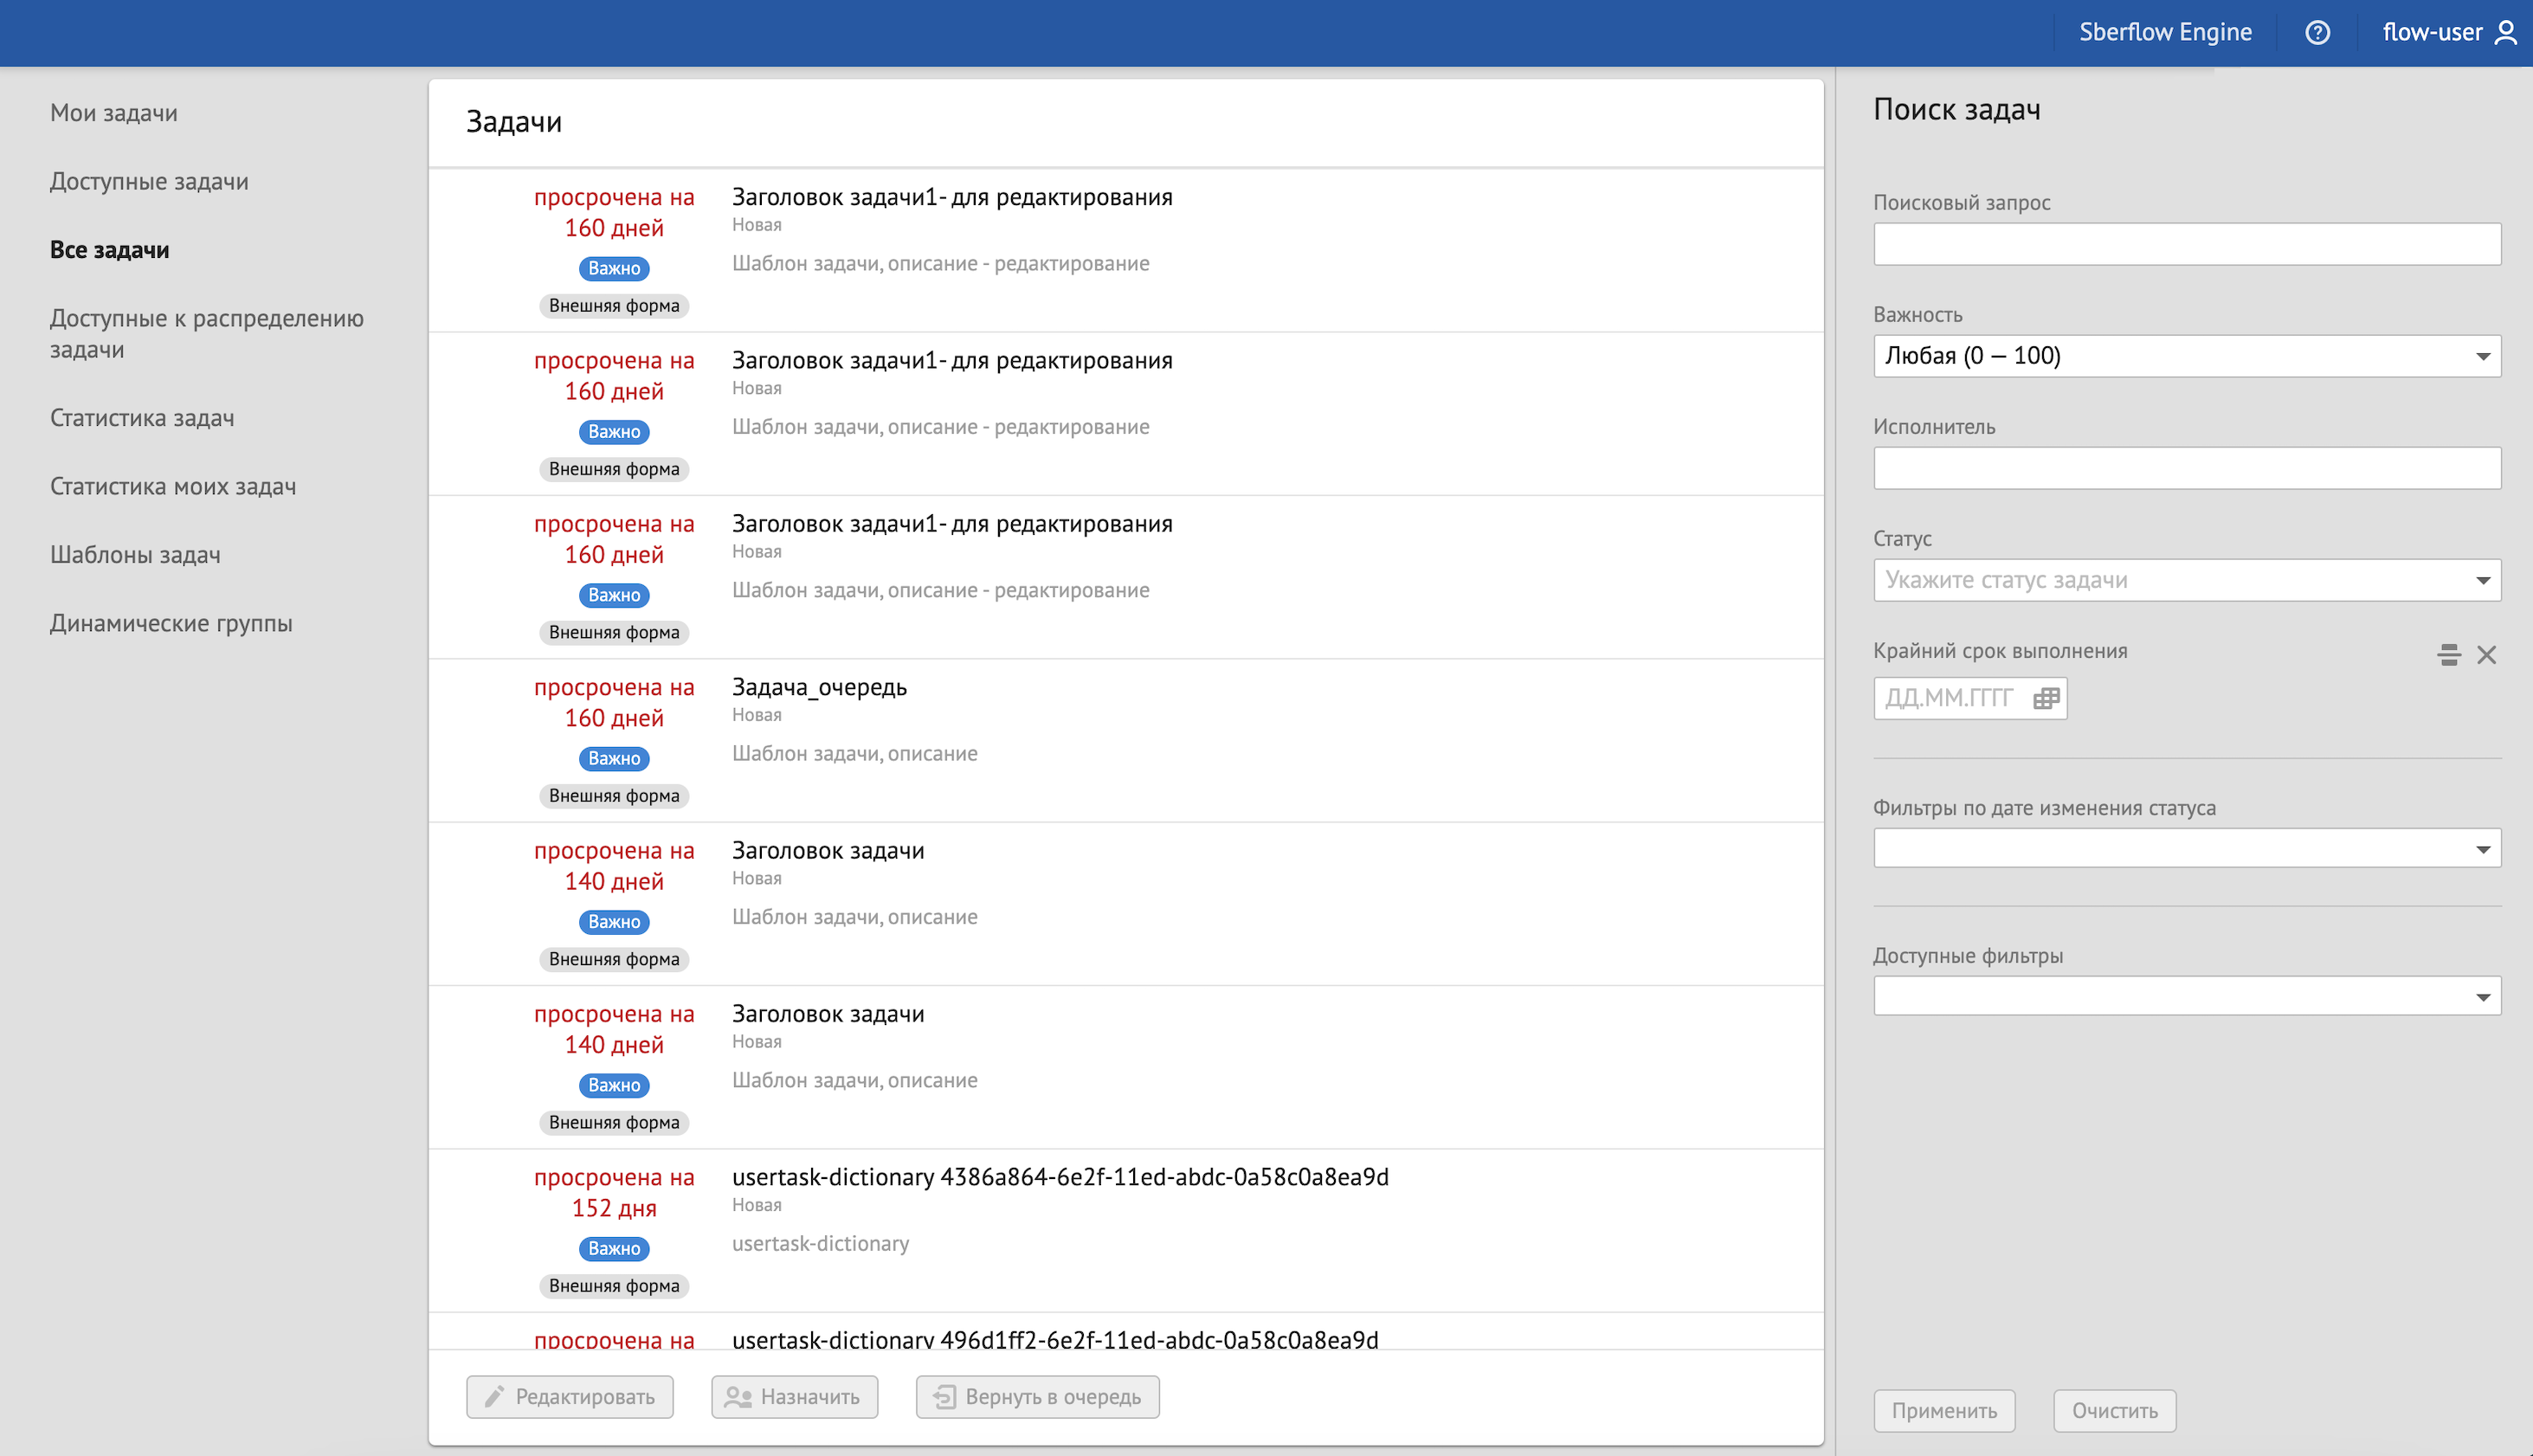Click the Поисковый запрос input field
This screenshot has width=2533, height=1456.
coord(2186,243)
